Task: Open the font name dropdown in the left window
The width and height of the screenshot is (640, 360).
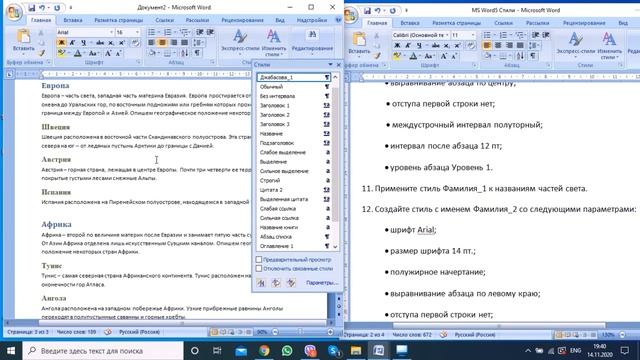Action: [111, 32]
